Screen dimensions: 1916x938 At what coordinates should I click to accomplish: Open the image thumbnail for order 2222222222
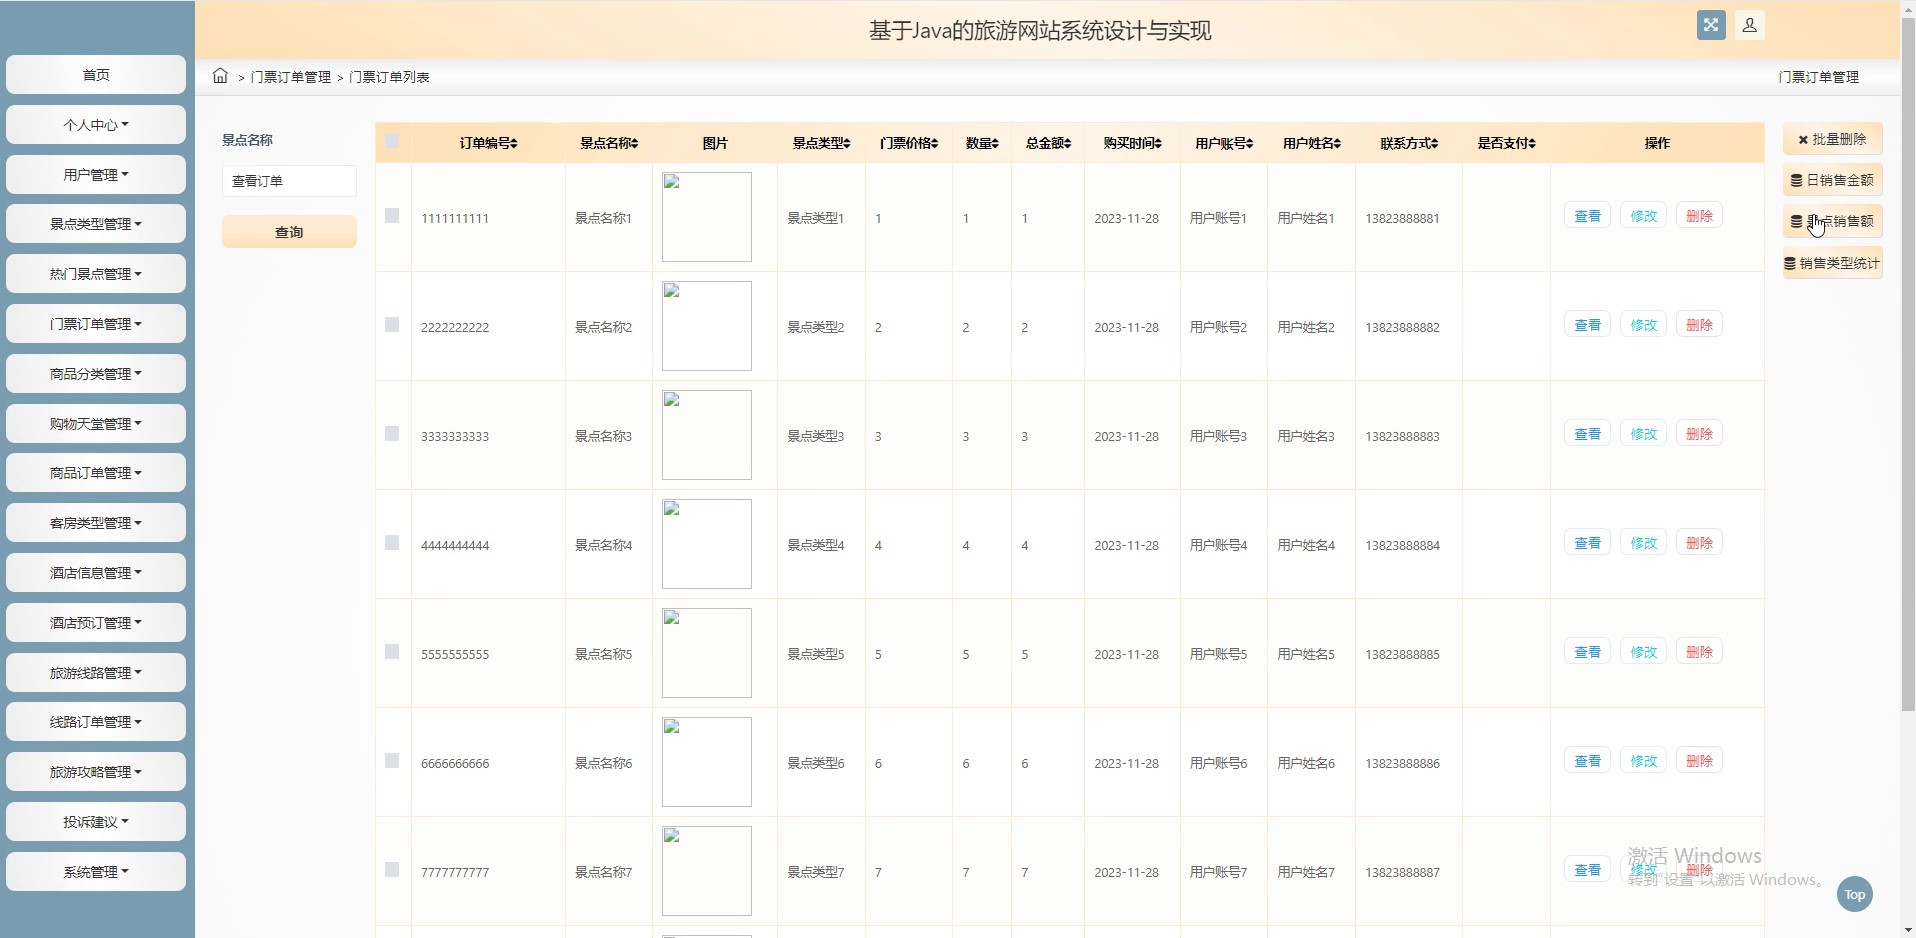click(x=707, y=326)
